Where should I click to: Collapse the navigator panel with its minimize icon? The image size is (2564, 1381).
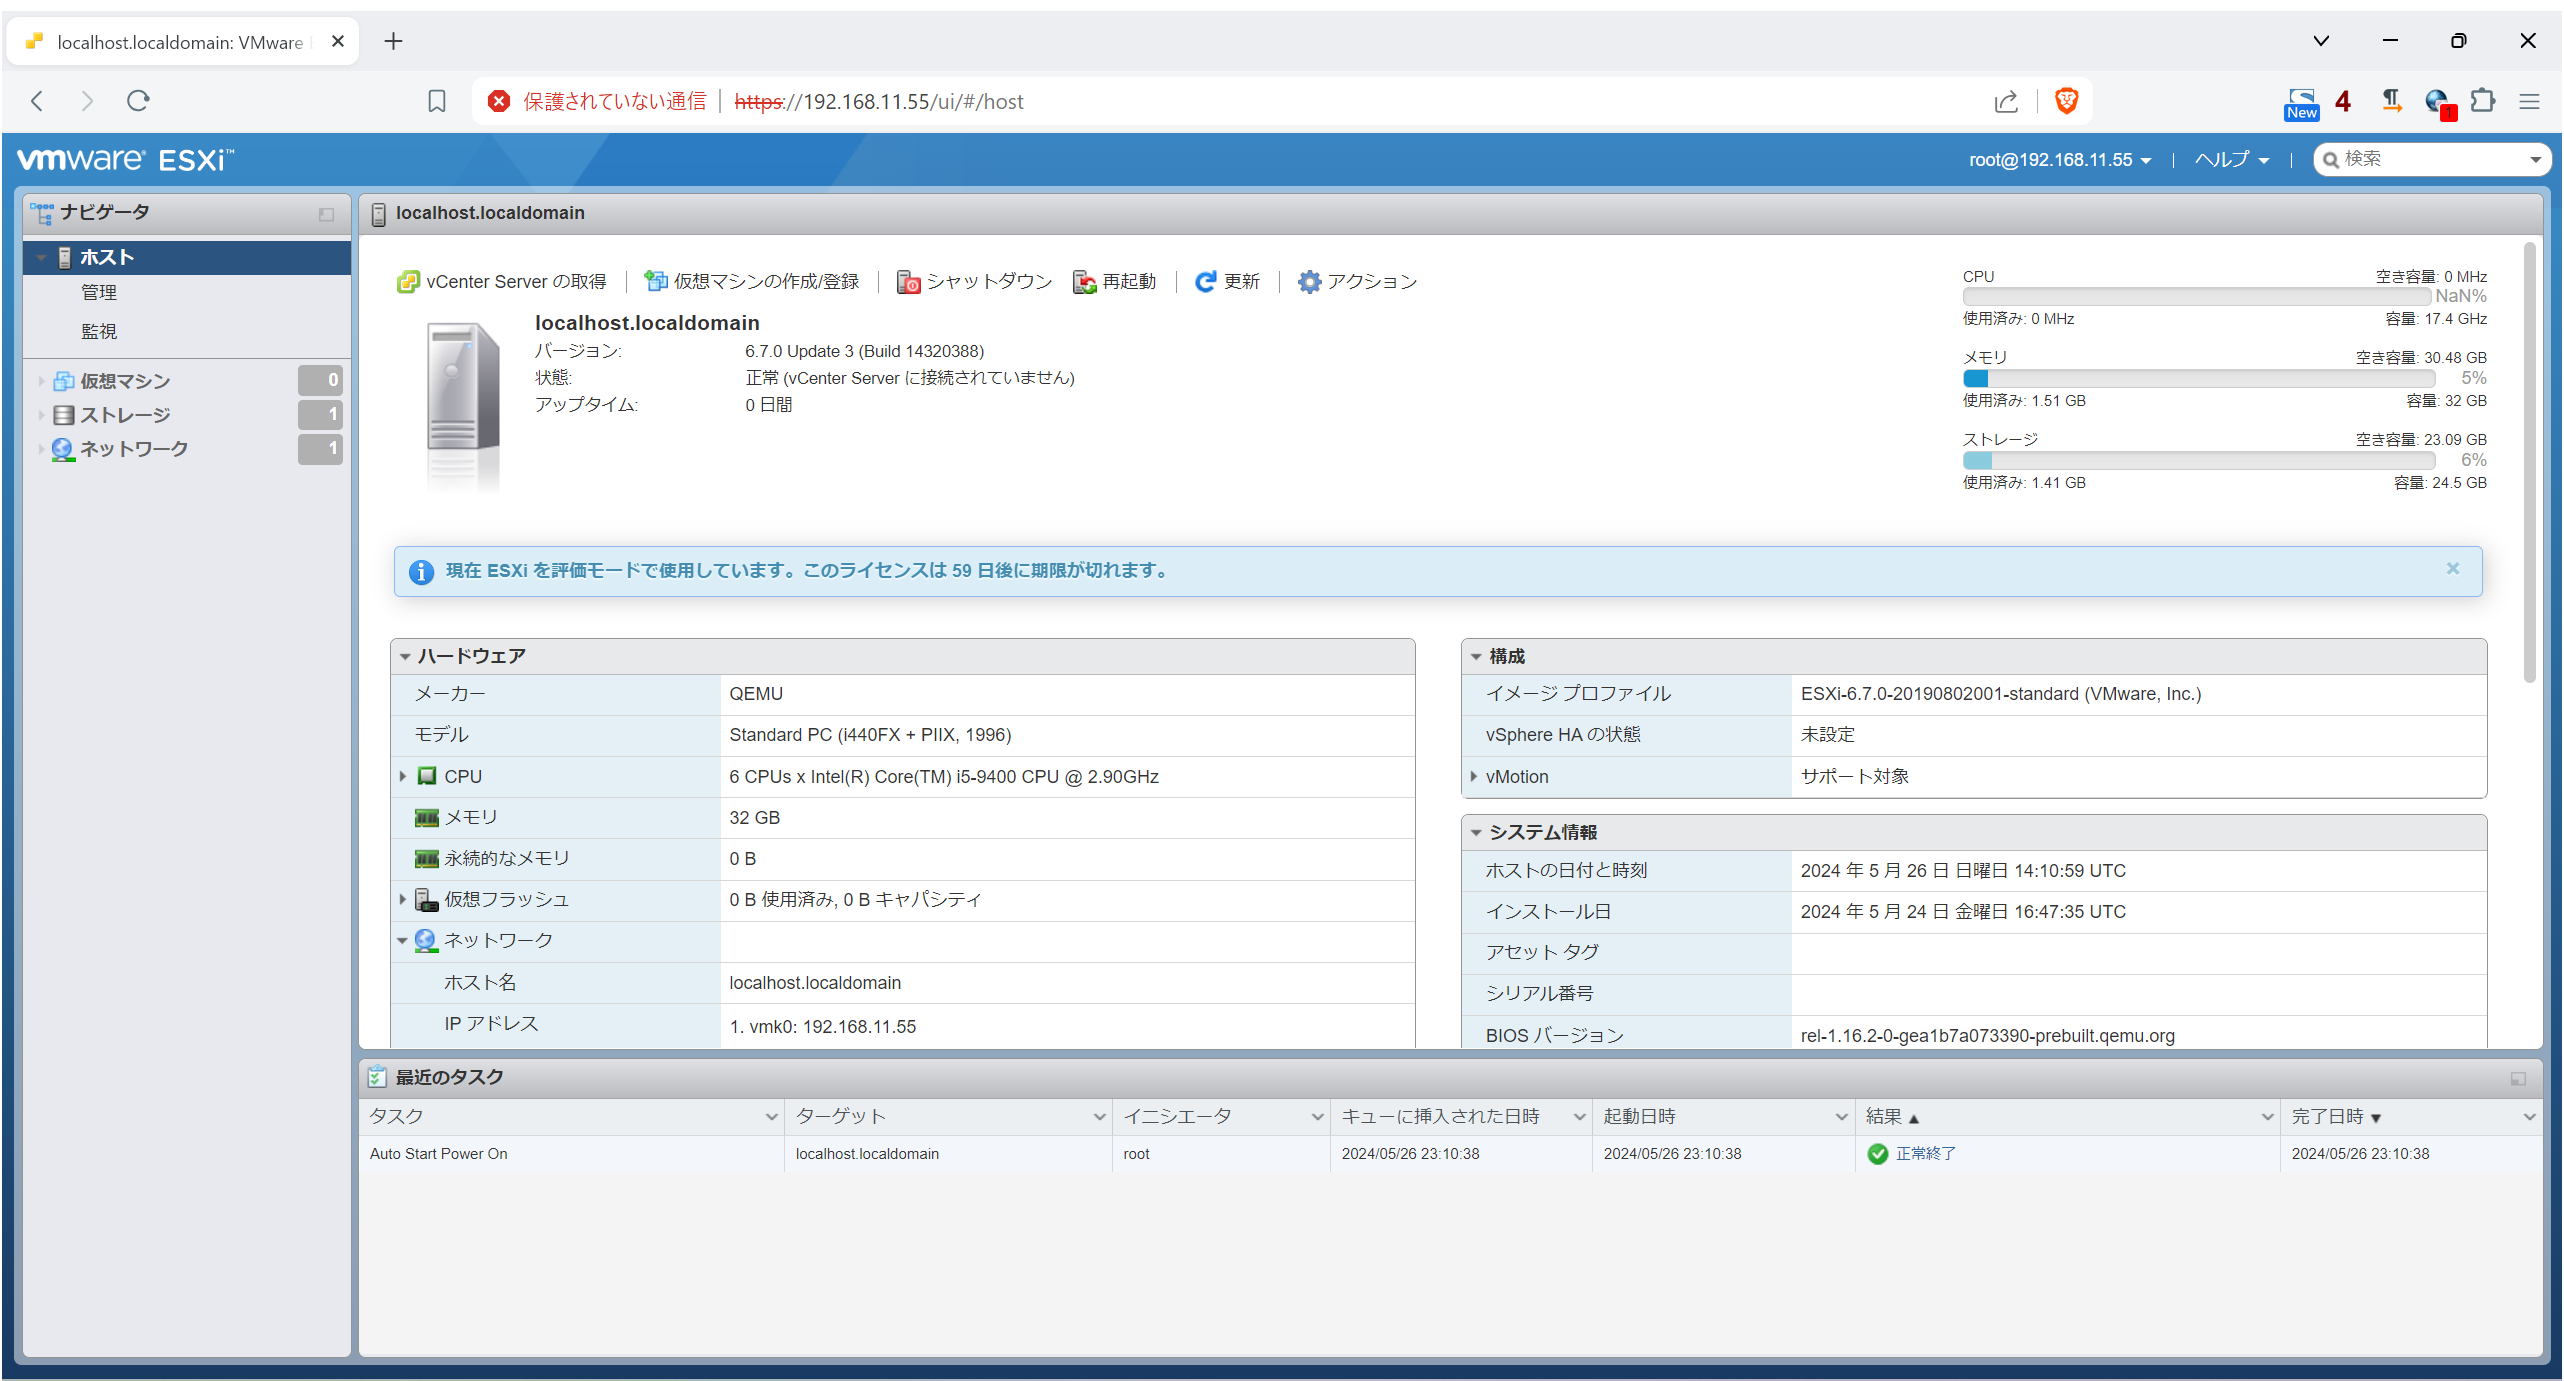(x=326, y=214)
